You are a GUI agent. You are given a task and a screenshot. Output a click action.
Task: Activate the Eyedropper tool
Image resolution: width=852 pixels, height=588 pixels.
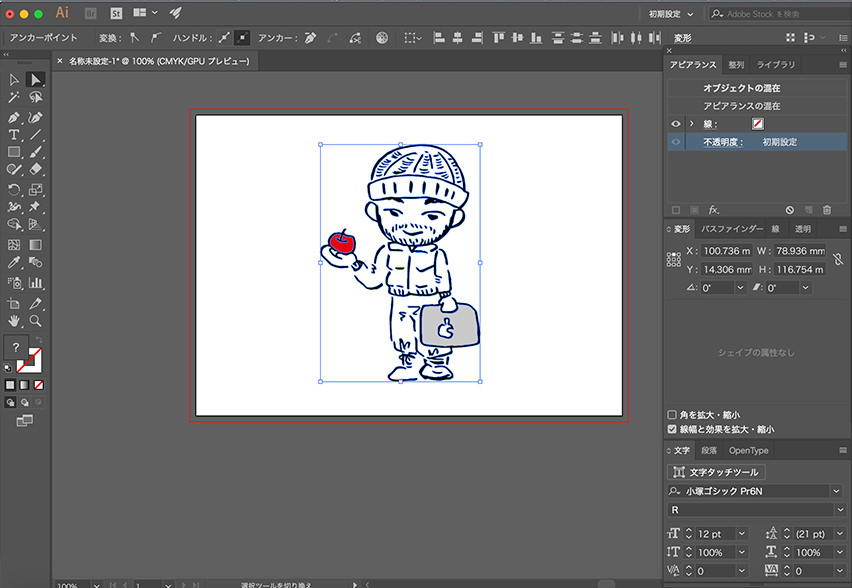point(14,262)
